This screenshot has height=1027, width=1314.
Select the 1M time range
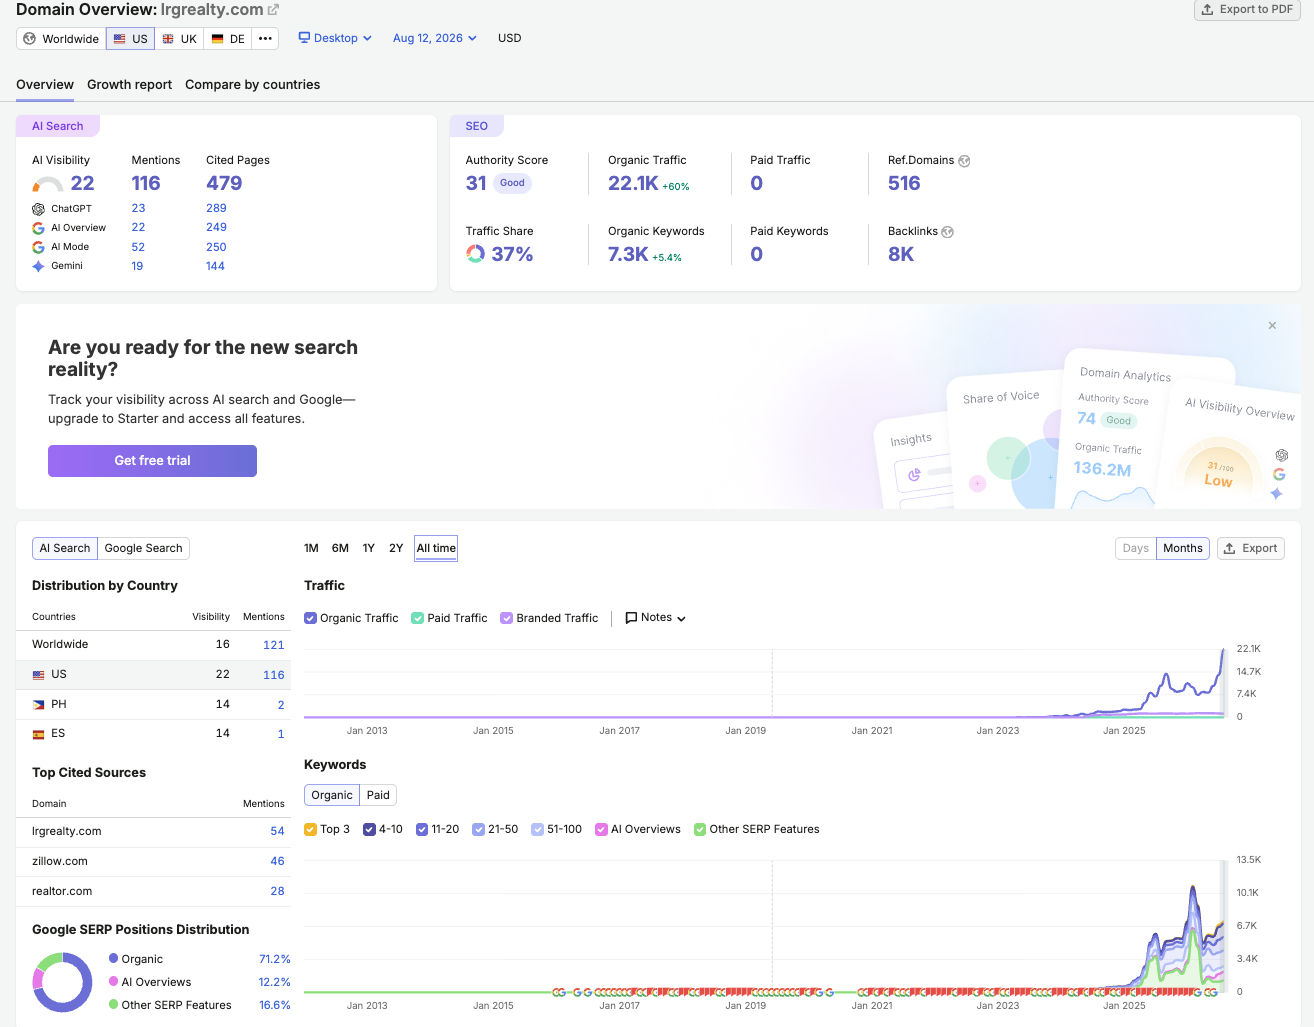[x=311, y=548]
